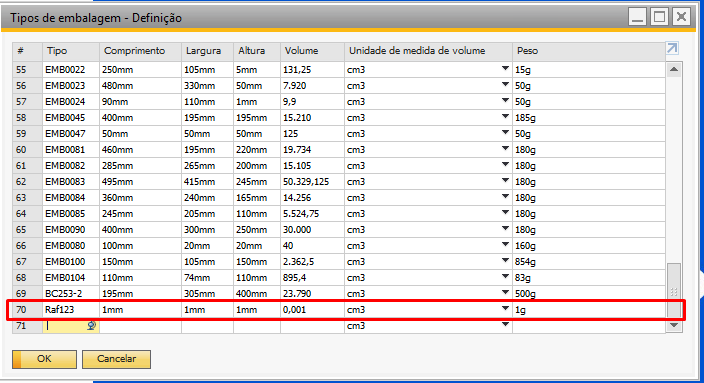Open volume unit dropdown for EMB0083
704x383 pixels.
(505, 180)
